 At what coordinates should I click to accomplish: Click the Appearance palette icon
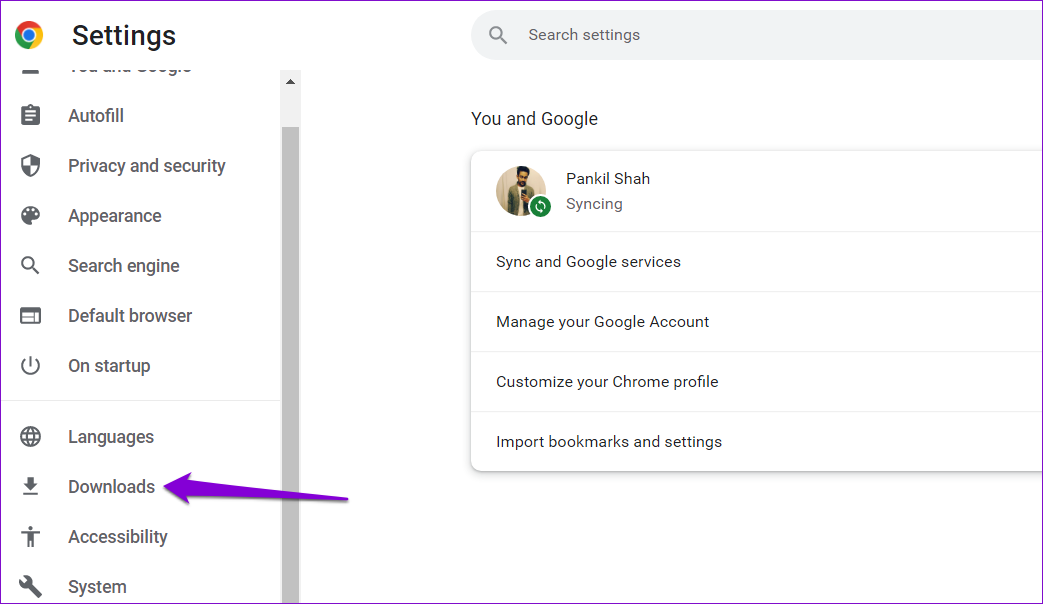pyautogui.click(x=30, y=216)
